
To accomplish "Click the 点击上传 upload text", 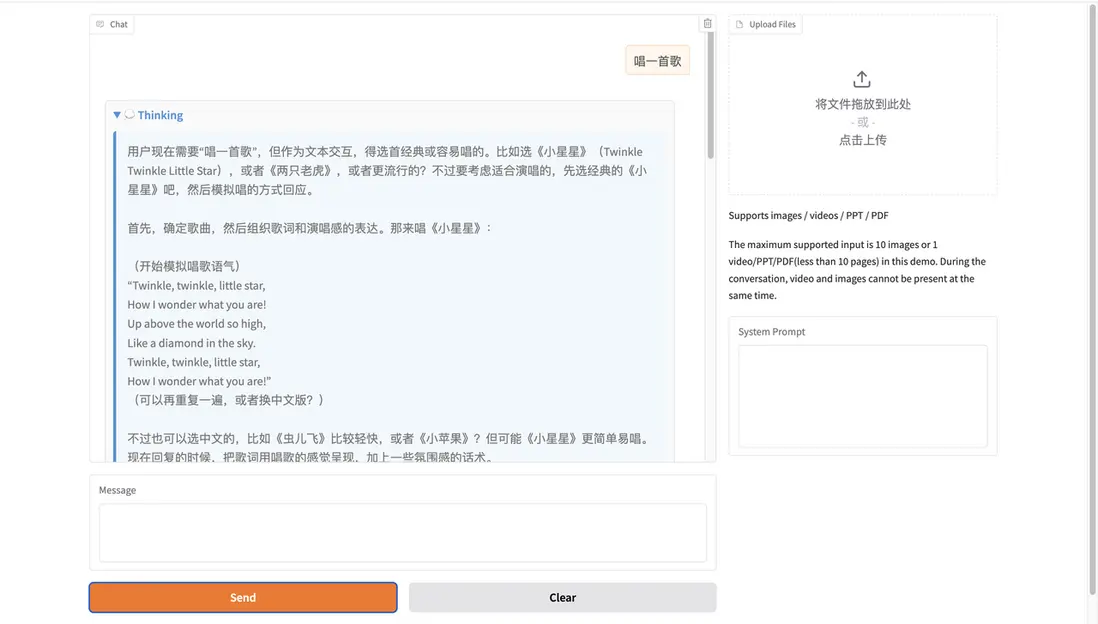I will coord(863,140).
